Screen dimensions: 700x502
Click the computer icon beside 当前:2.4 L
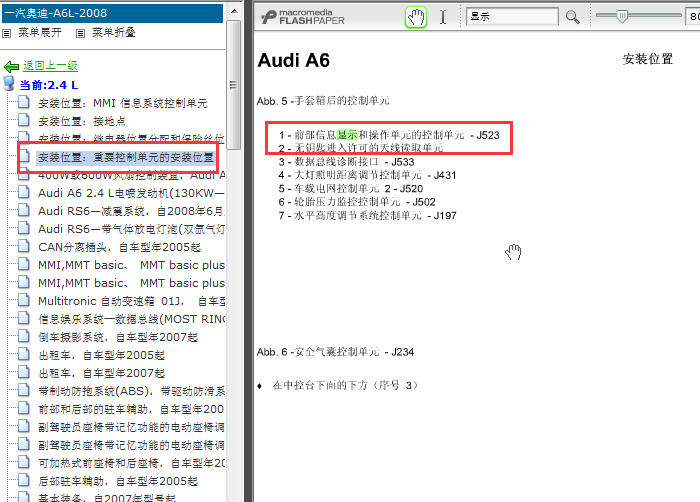pos(8,84)
